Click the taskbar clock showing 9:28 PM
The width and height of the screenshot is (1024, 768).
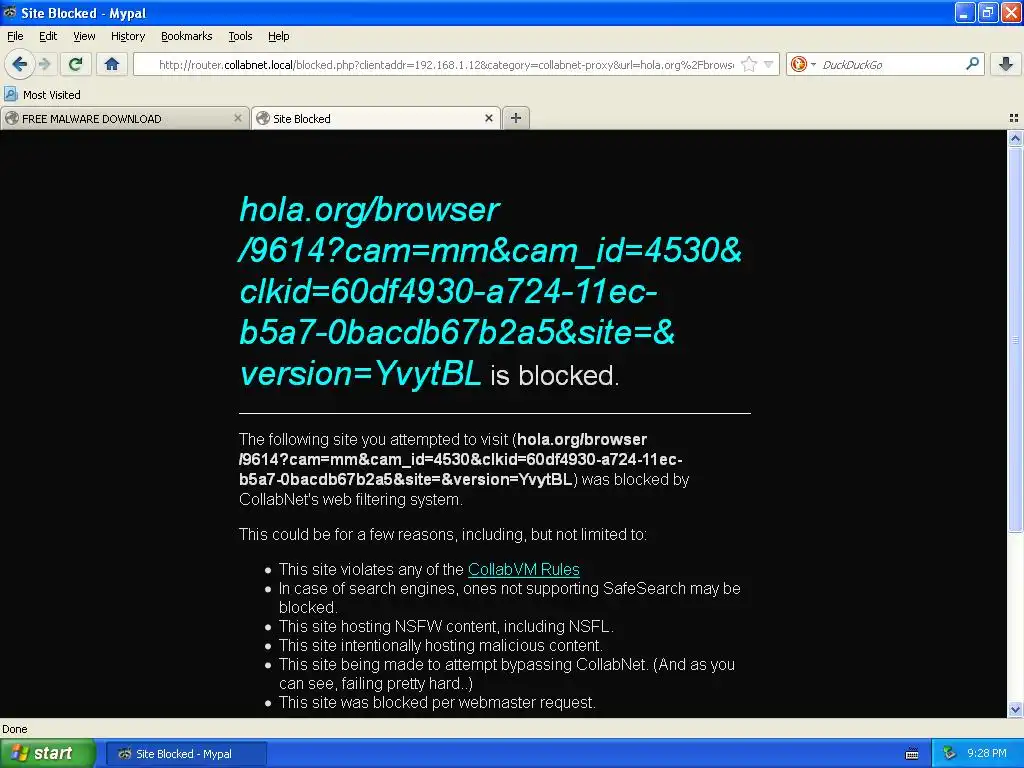point(987,753)
